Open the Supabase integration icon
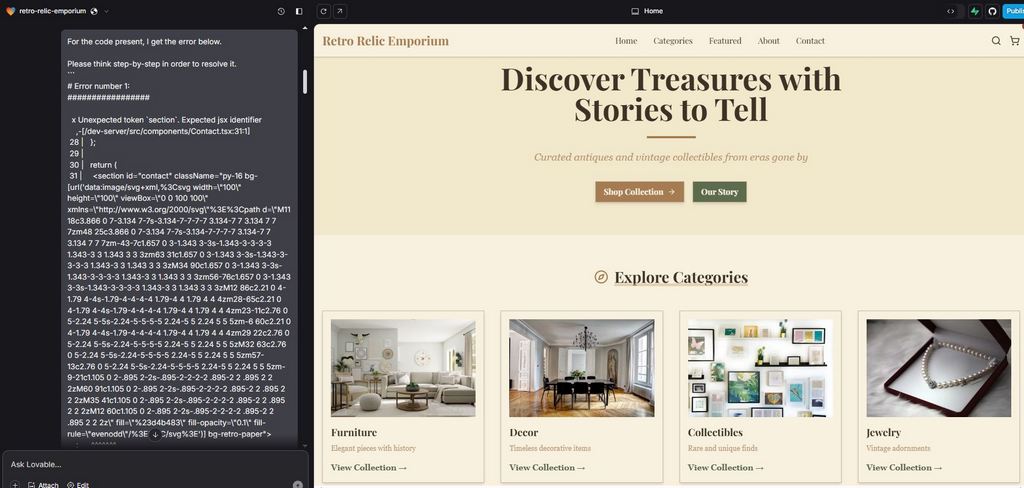 [x=975, y=11]
